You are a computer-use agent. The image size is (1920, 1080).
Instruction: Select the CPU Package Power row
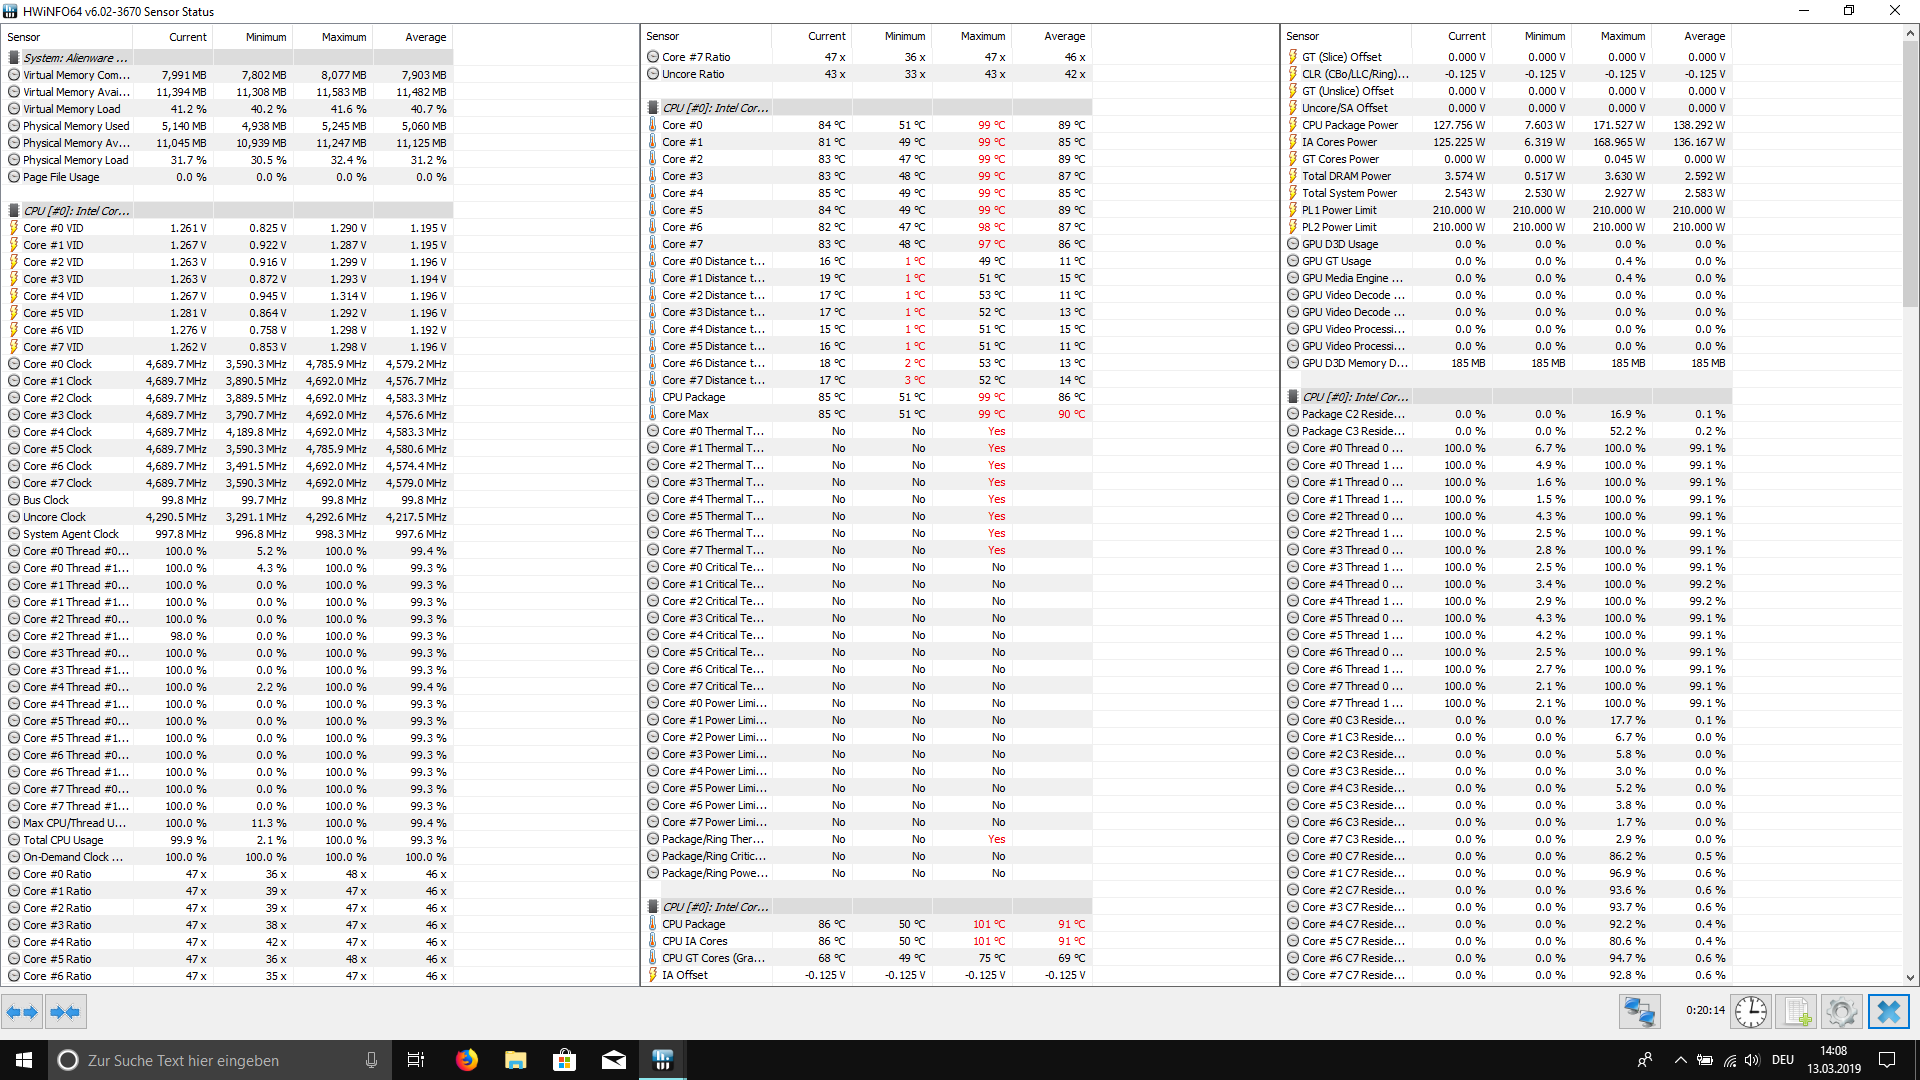click(1508, 125)
